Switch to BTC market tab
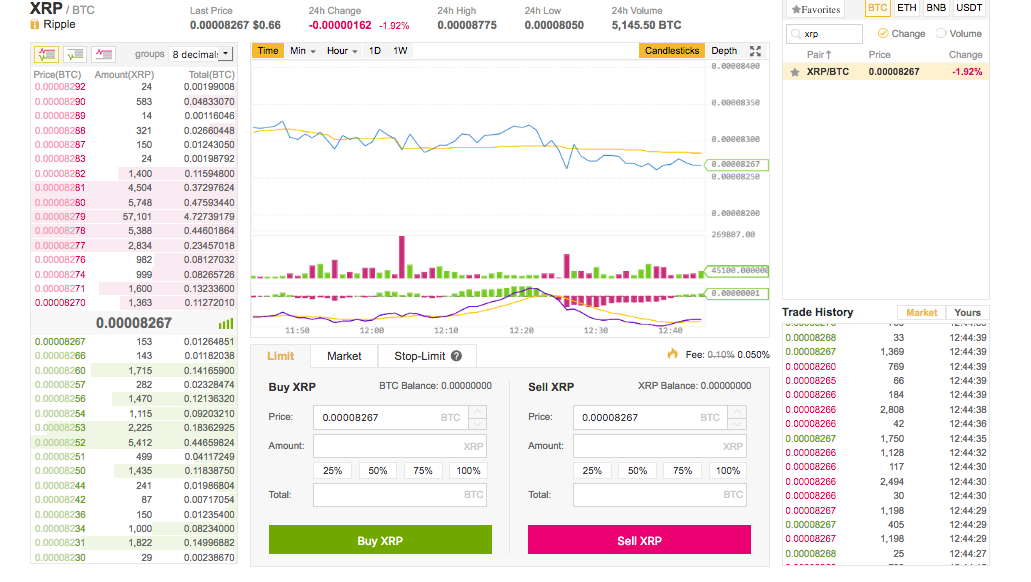Screen dimensions: 1031x582 tap(877, 8)
